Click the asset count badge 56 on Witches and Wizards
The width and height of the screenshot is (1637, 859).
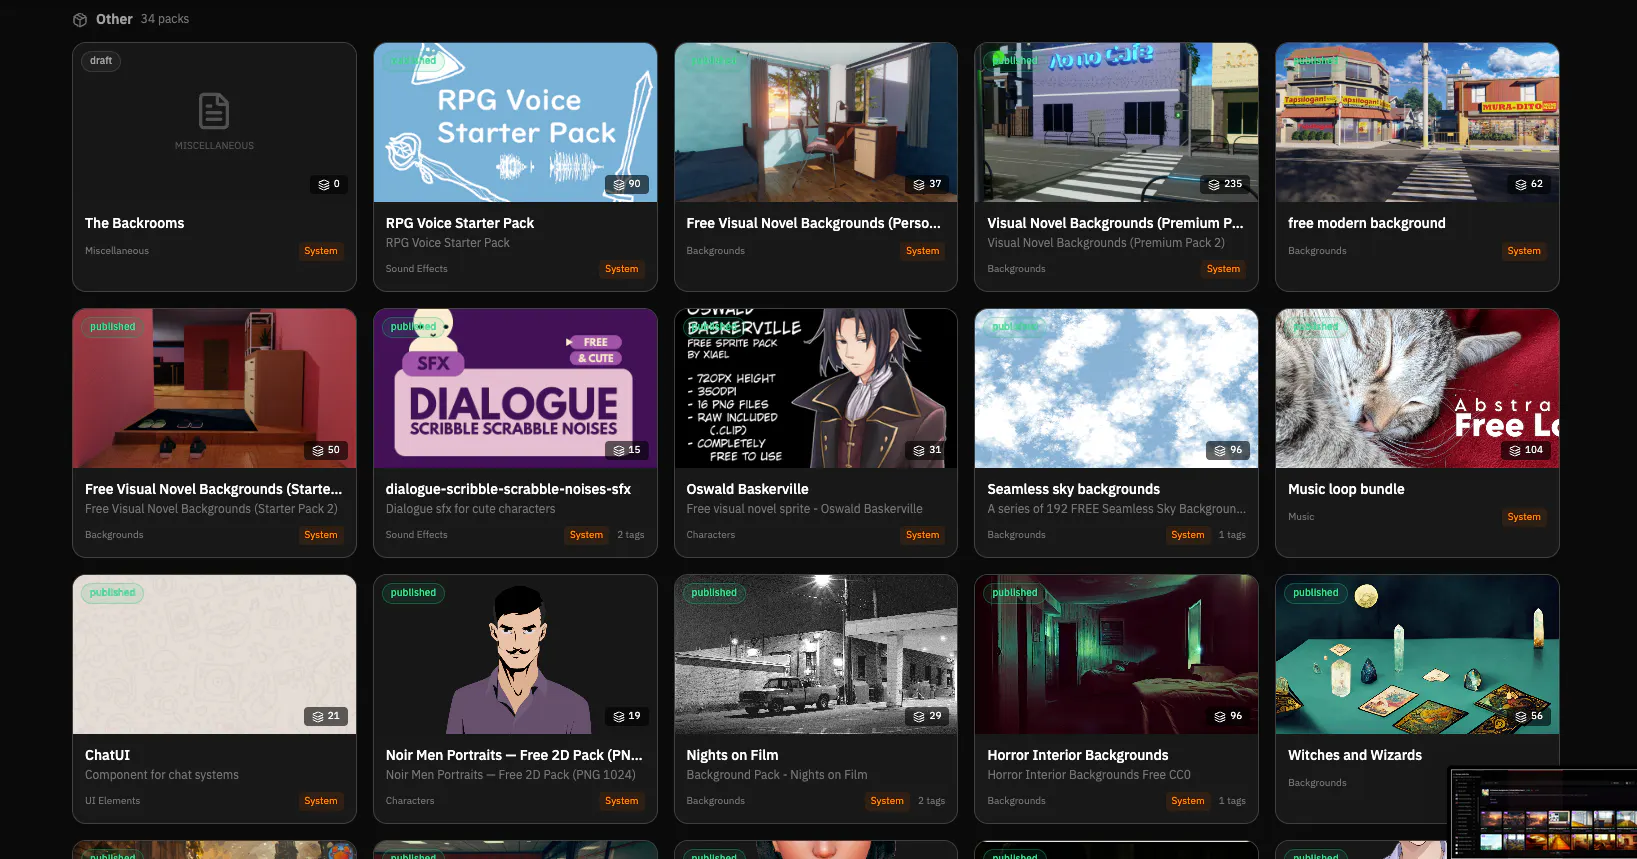point(1529,716)
